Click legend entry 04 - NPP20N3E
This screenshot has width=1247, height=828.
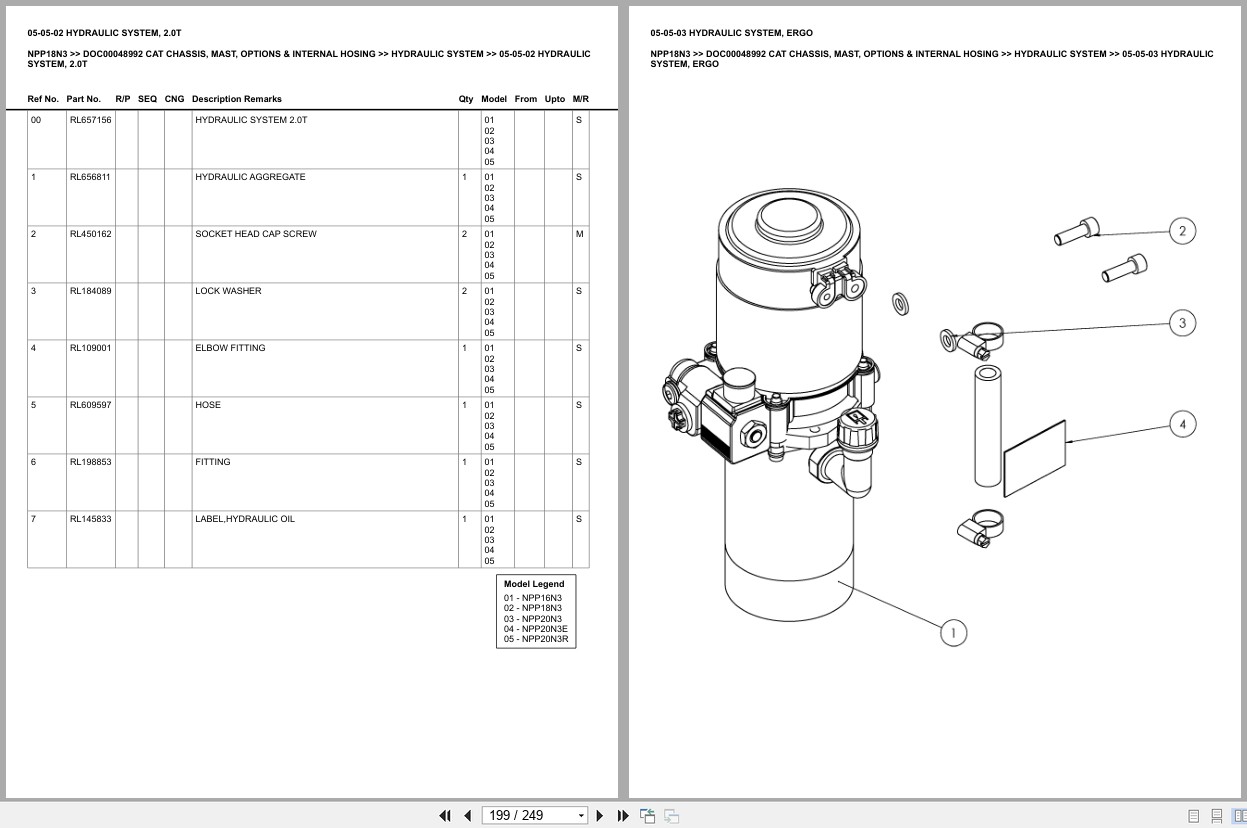click(536, 629)
